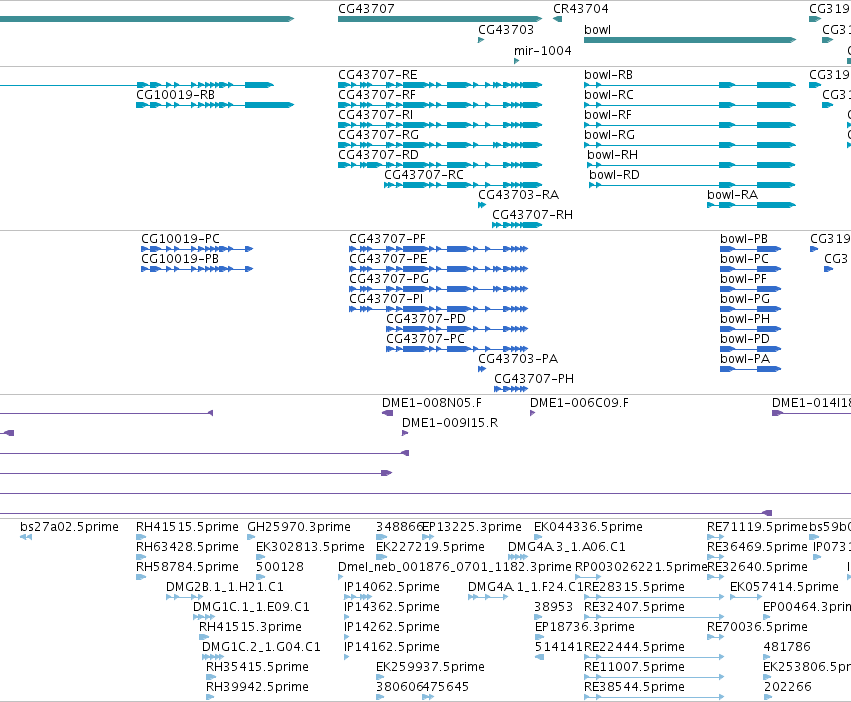Select the bowl-RH transcript label
The width and height of the screenshot is (851, 702).
pyautogui.click(x=612, y=155)
